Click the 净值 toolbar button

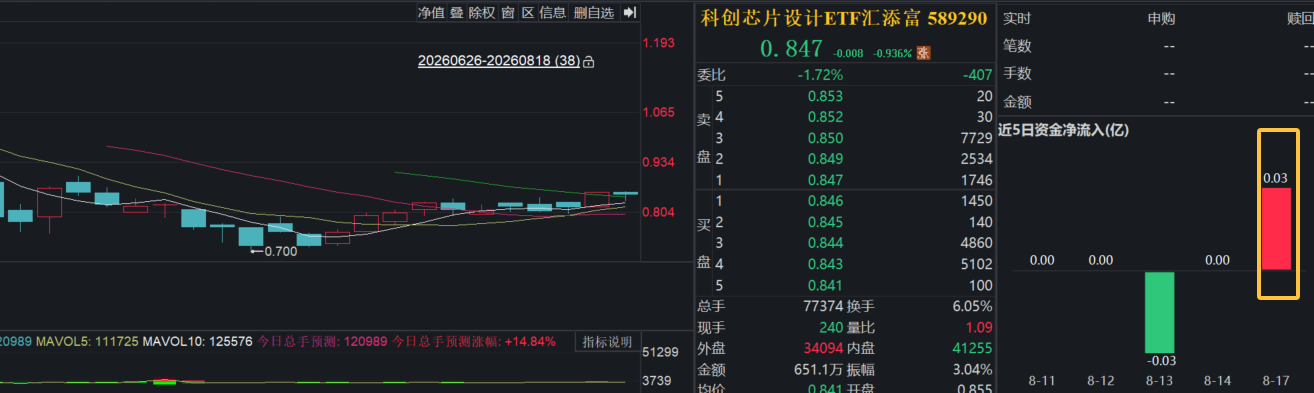pos(431,12)
